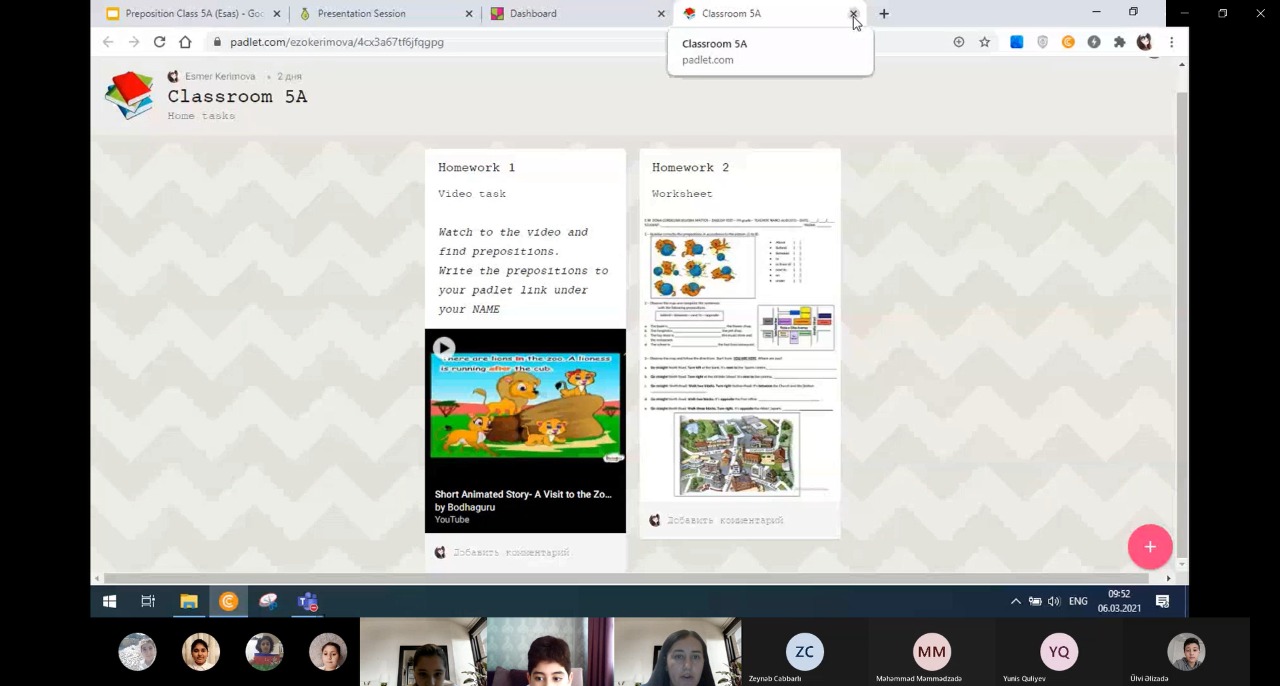Open the orange browser taskbar icon

pos(228,601)
